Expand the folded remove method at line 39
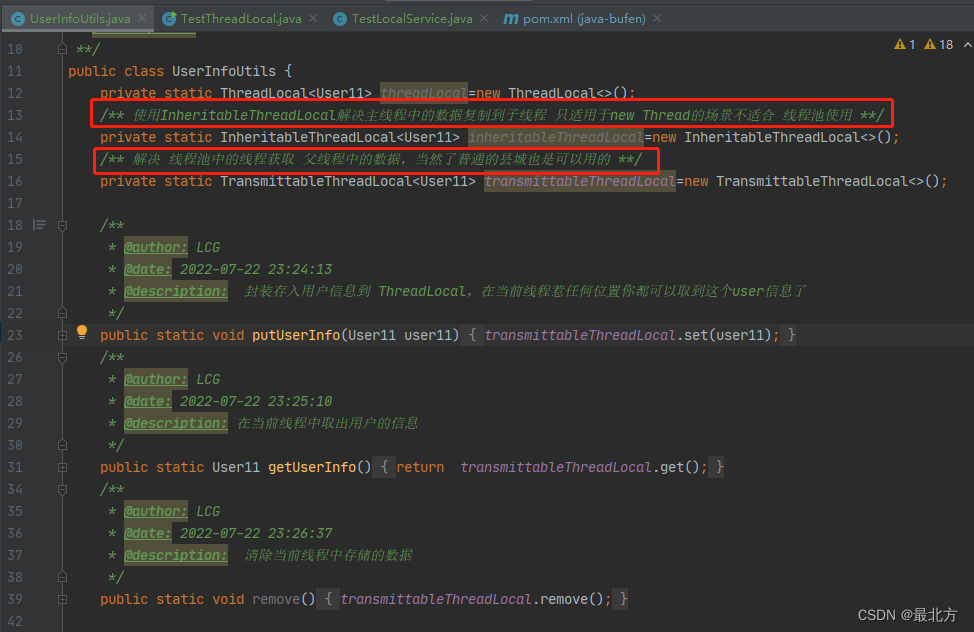 [62, 600]
